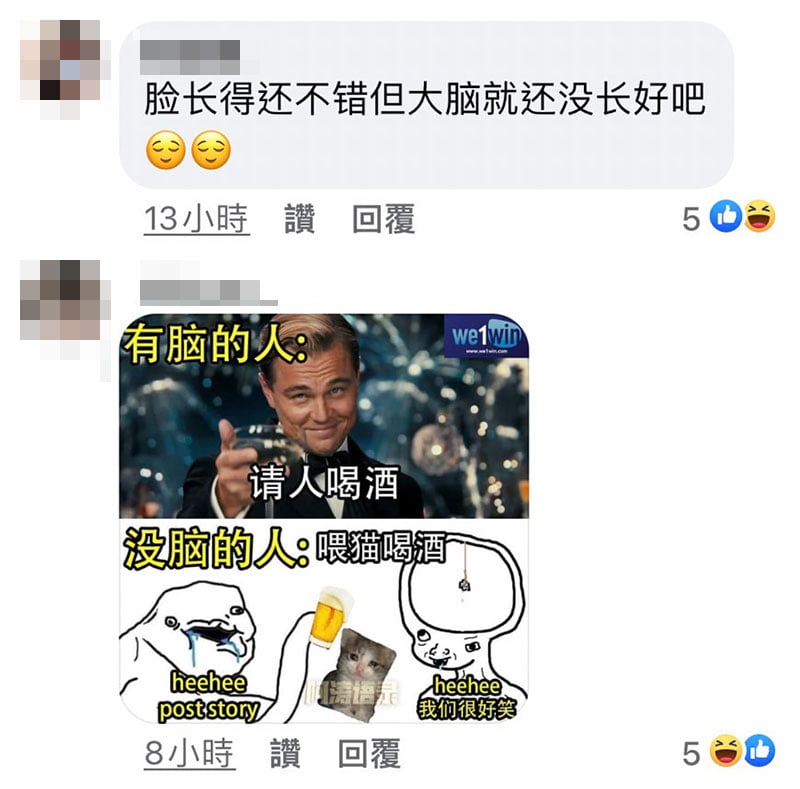Click the haha reaction icon under the meme comment
Screen dimensions: 800x789
726,751
